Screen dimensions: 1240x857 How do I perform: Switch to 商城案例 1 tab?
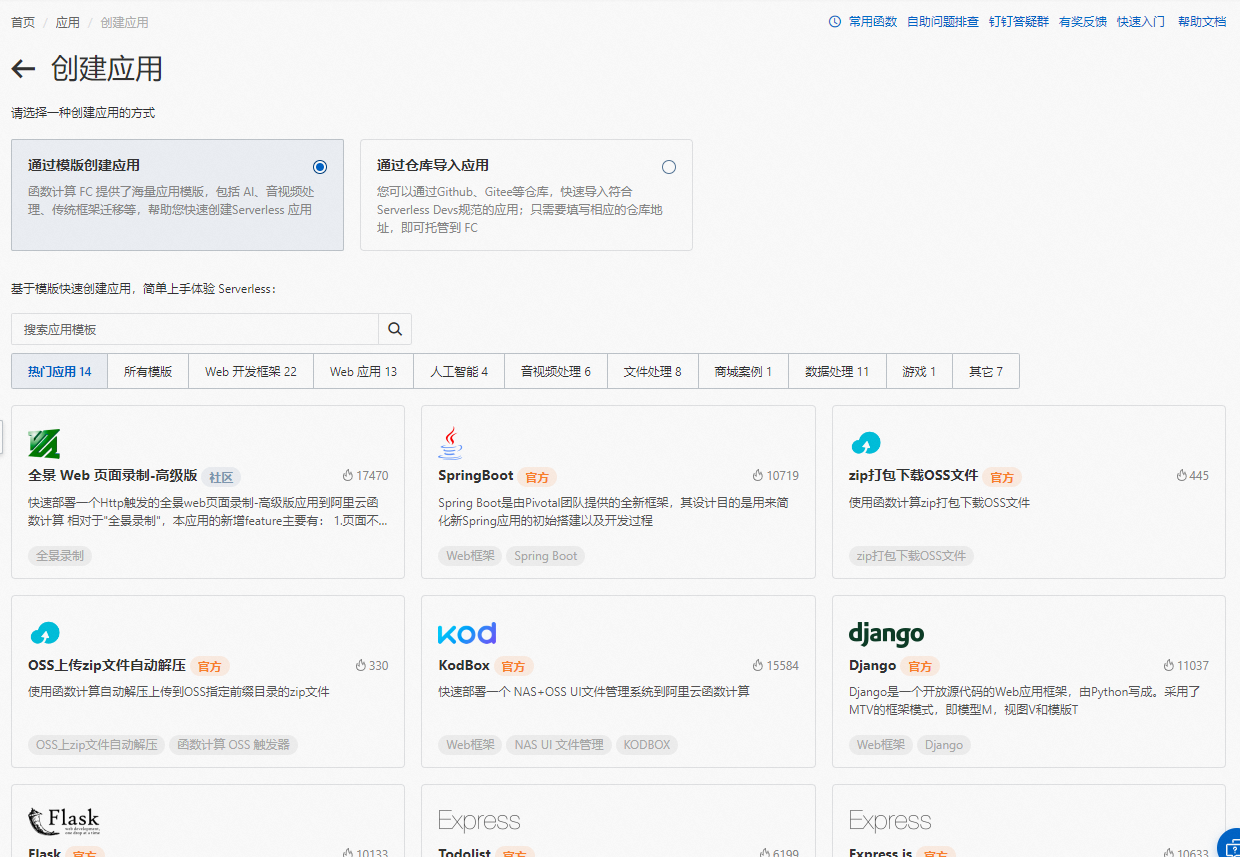[743, 371]
